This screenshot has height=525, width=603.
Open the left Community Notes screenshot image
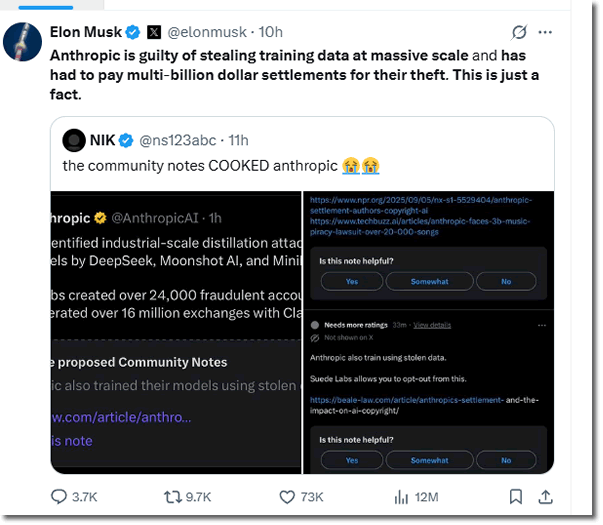pos(175,331)
